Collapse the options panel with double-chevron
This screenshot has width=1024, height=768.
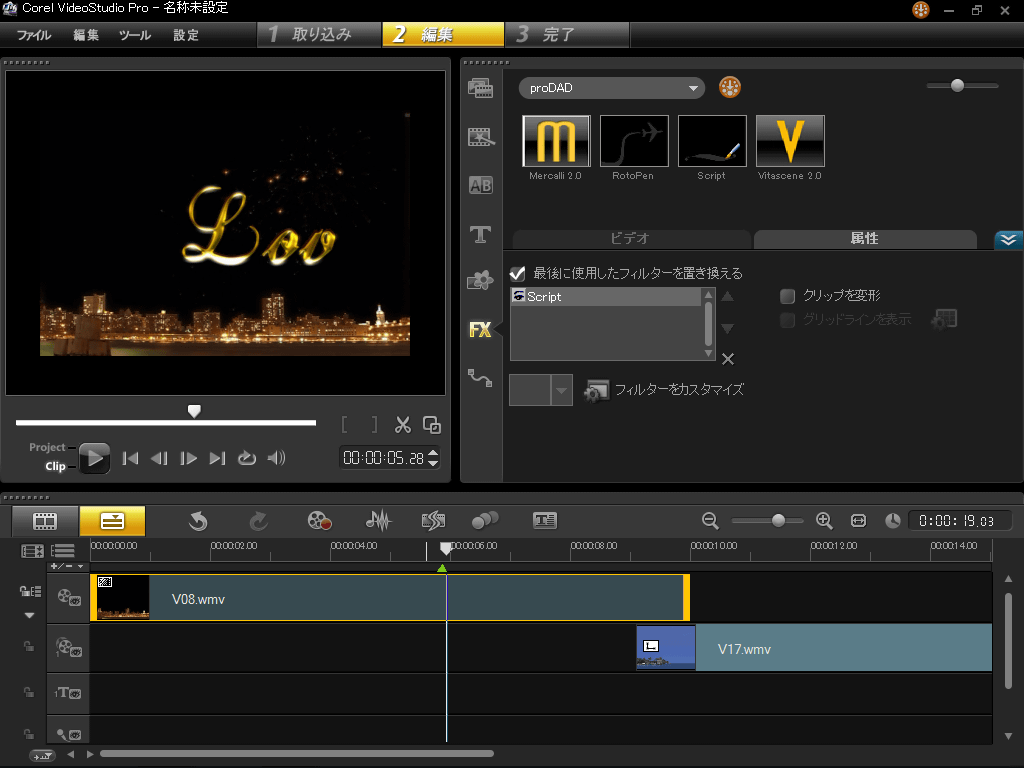(1008, 240)
